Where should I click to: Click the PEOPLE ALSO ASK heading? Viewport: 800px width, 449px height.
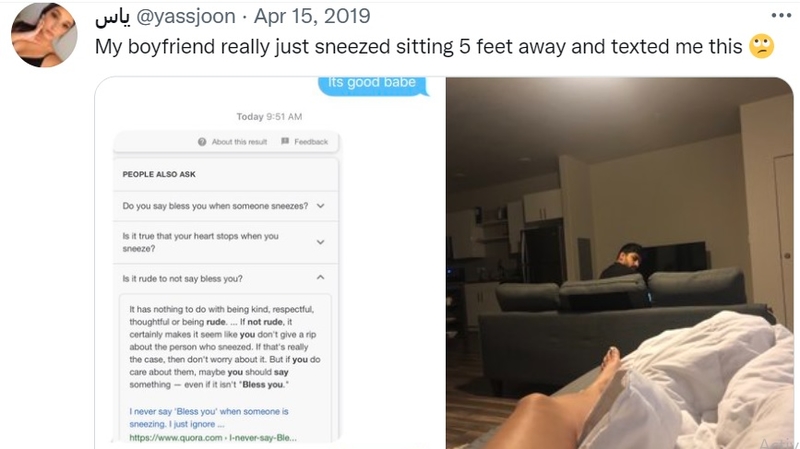tap(159, 174)
